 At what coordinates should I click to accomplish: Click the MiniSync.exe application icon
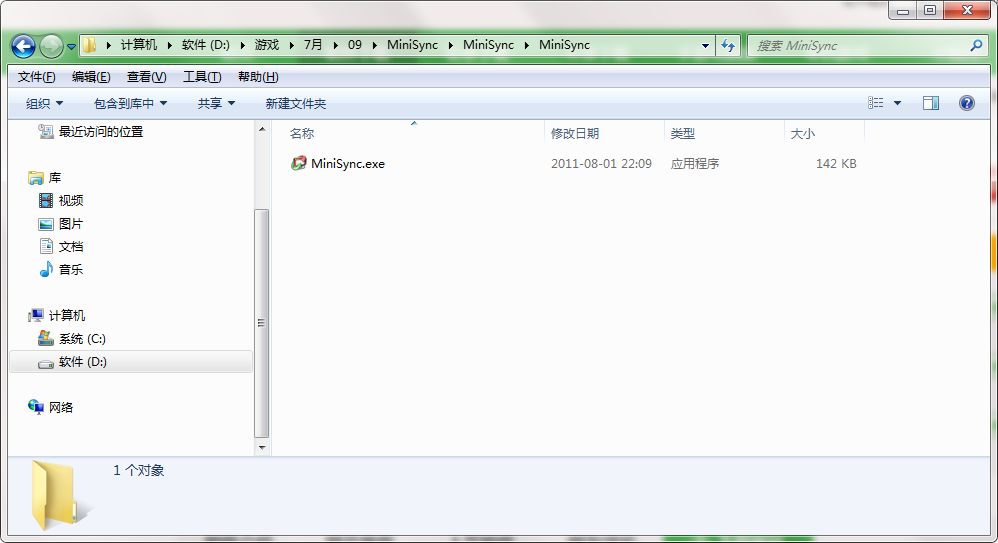[x=299, y=164]
